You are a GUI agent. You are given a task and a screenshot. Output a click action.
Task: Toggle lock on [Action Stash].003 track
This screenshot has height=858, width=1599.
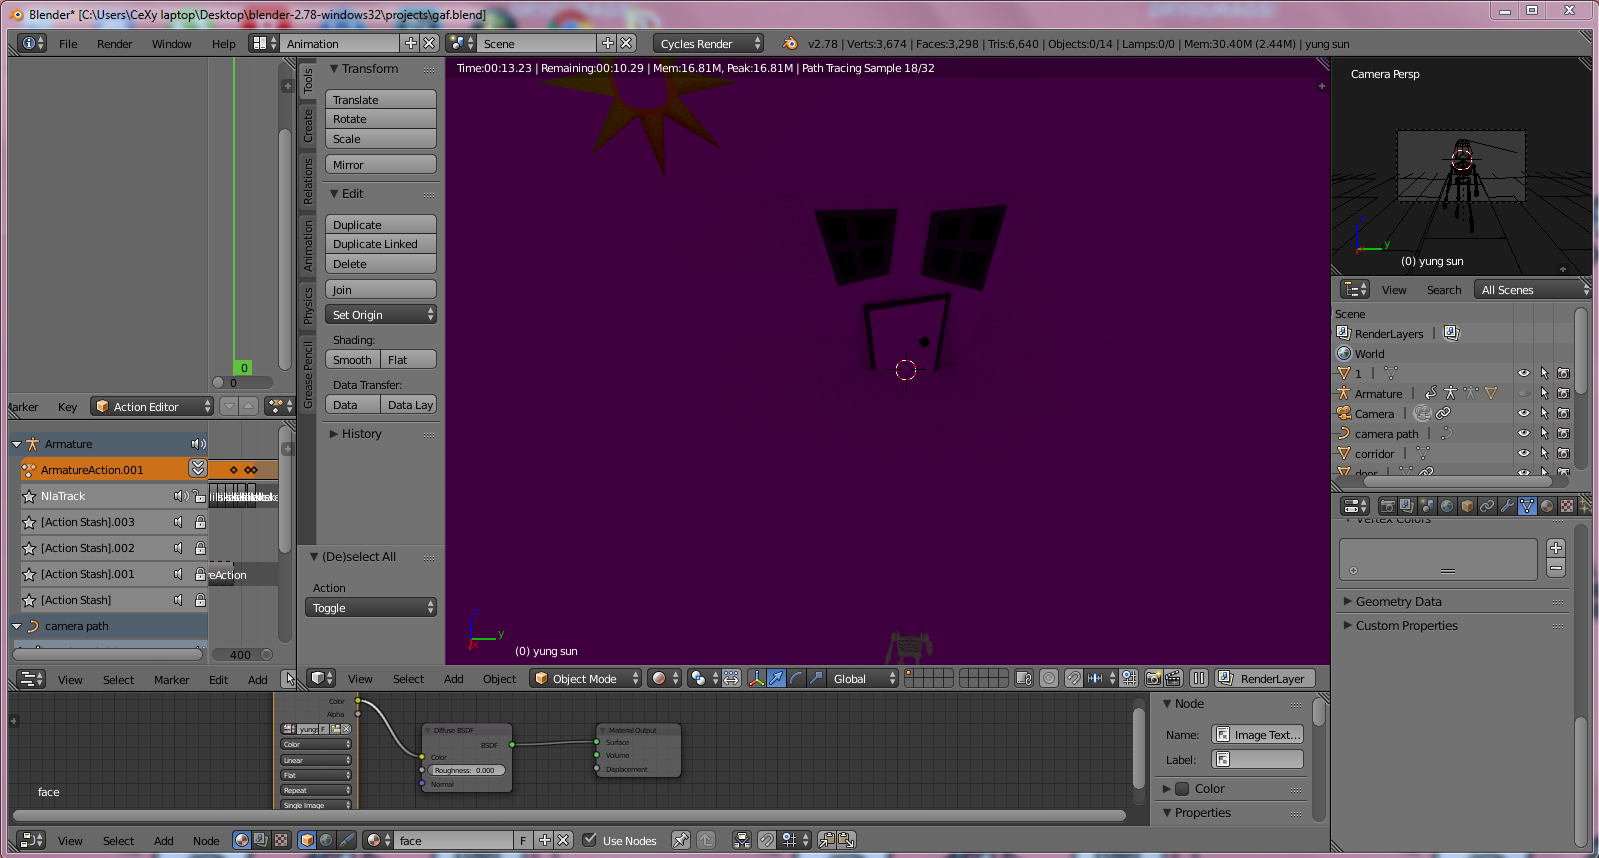point(200,522)
